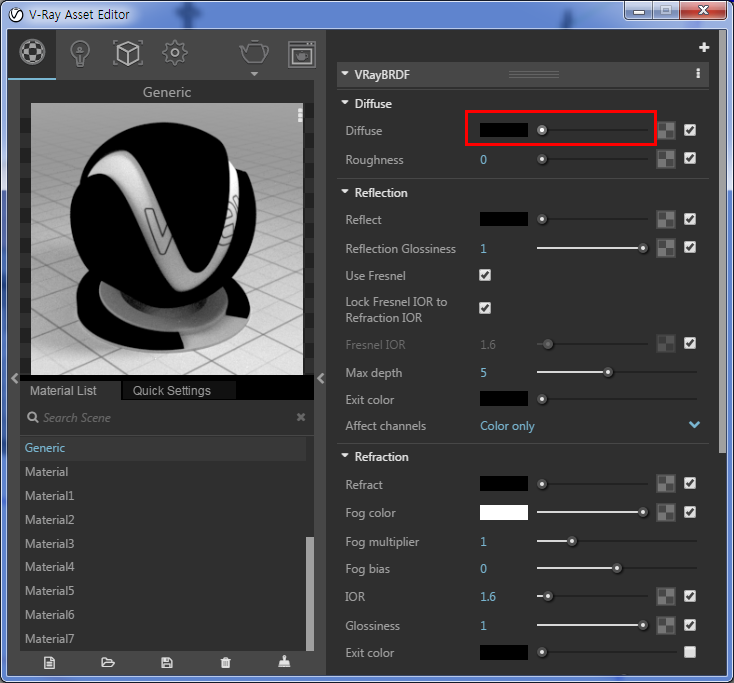
Task: Collapse the Reflection section
Action: [x=345, y=191]
